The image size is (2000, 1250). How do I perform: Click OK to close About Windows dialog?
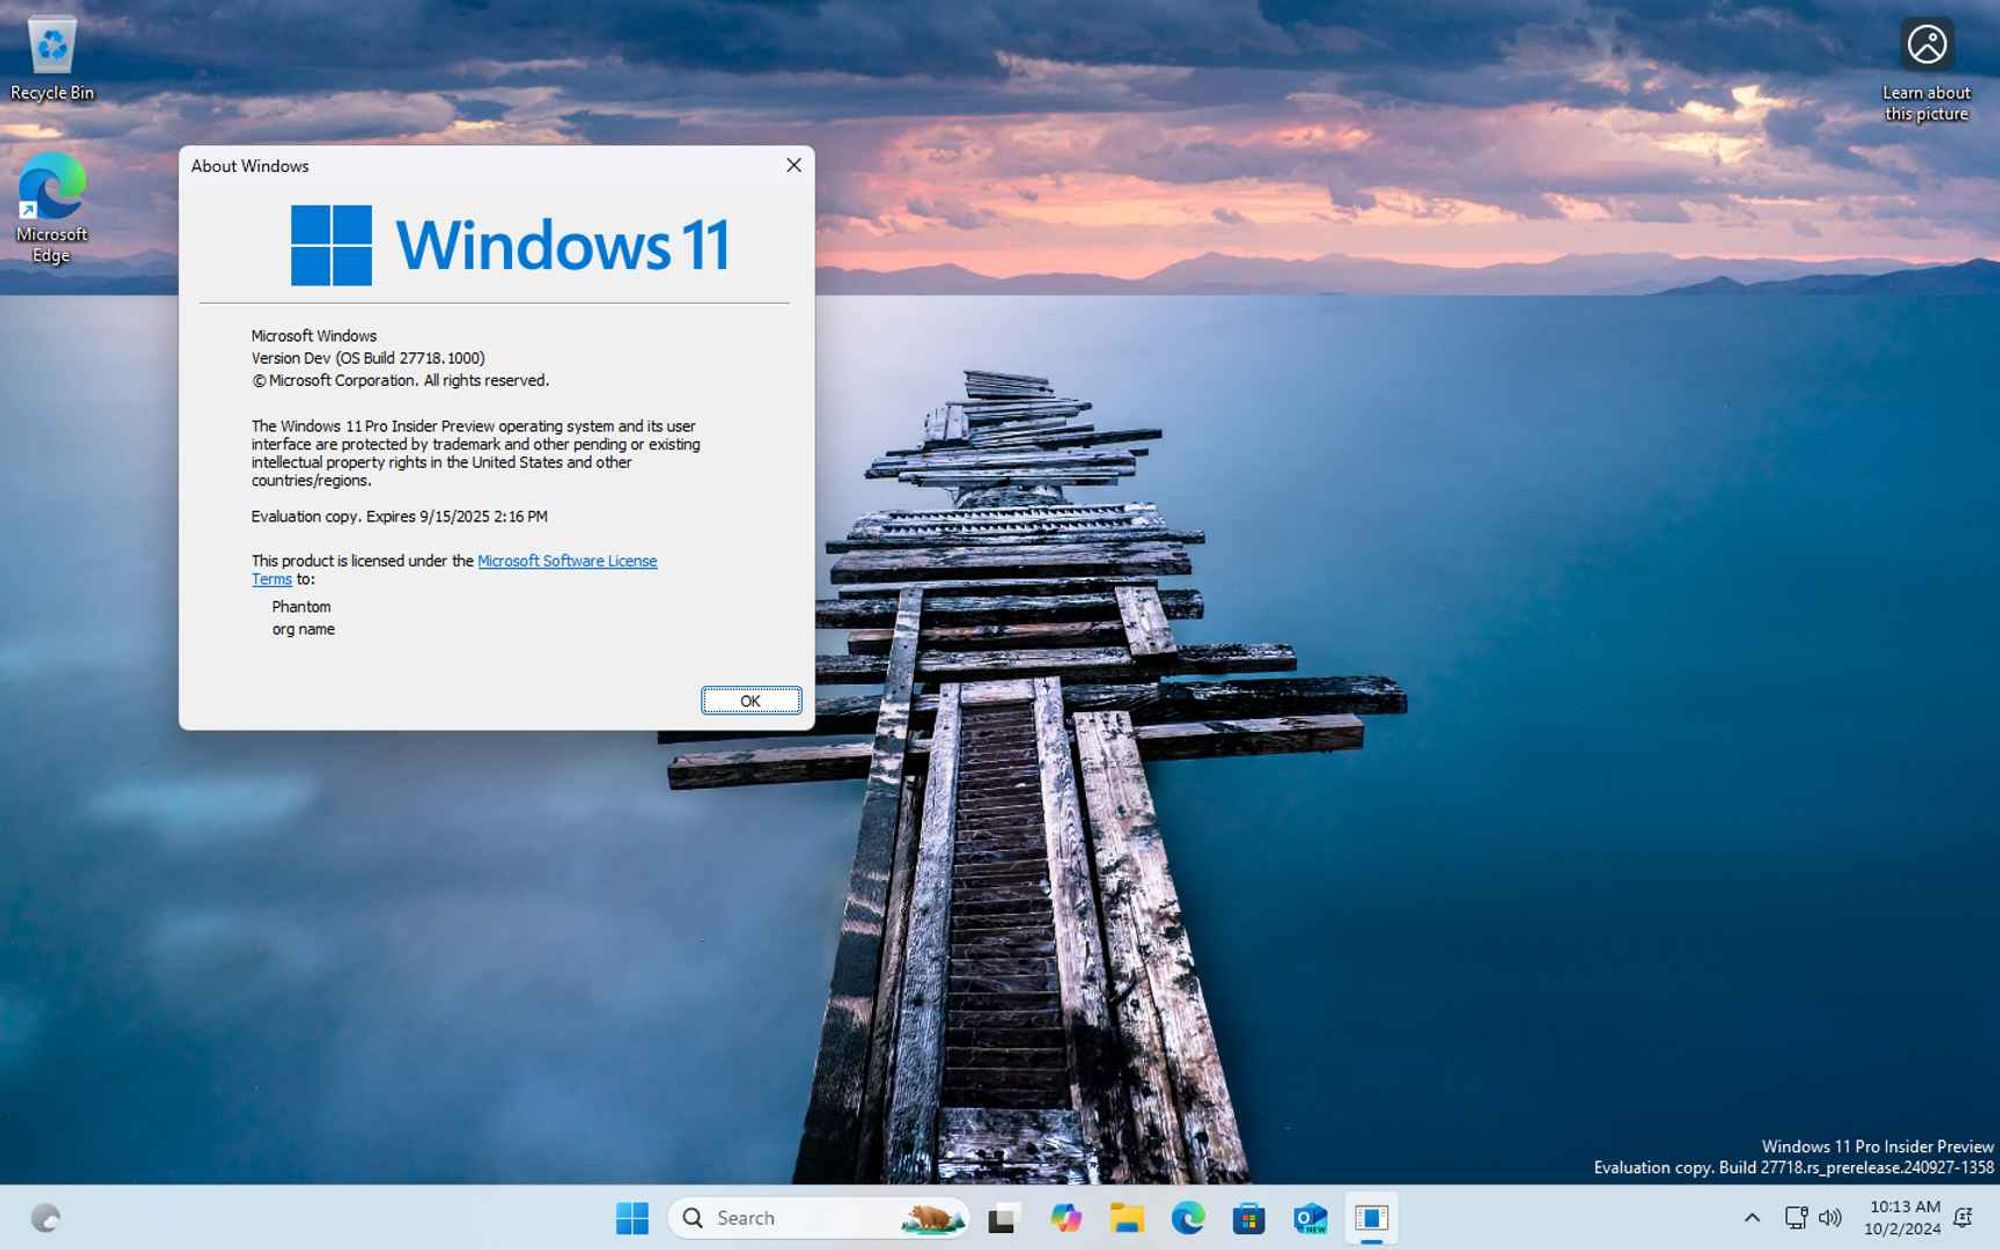tap(749, 700)
